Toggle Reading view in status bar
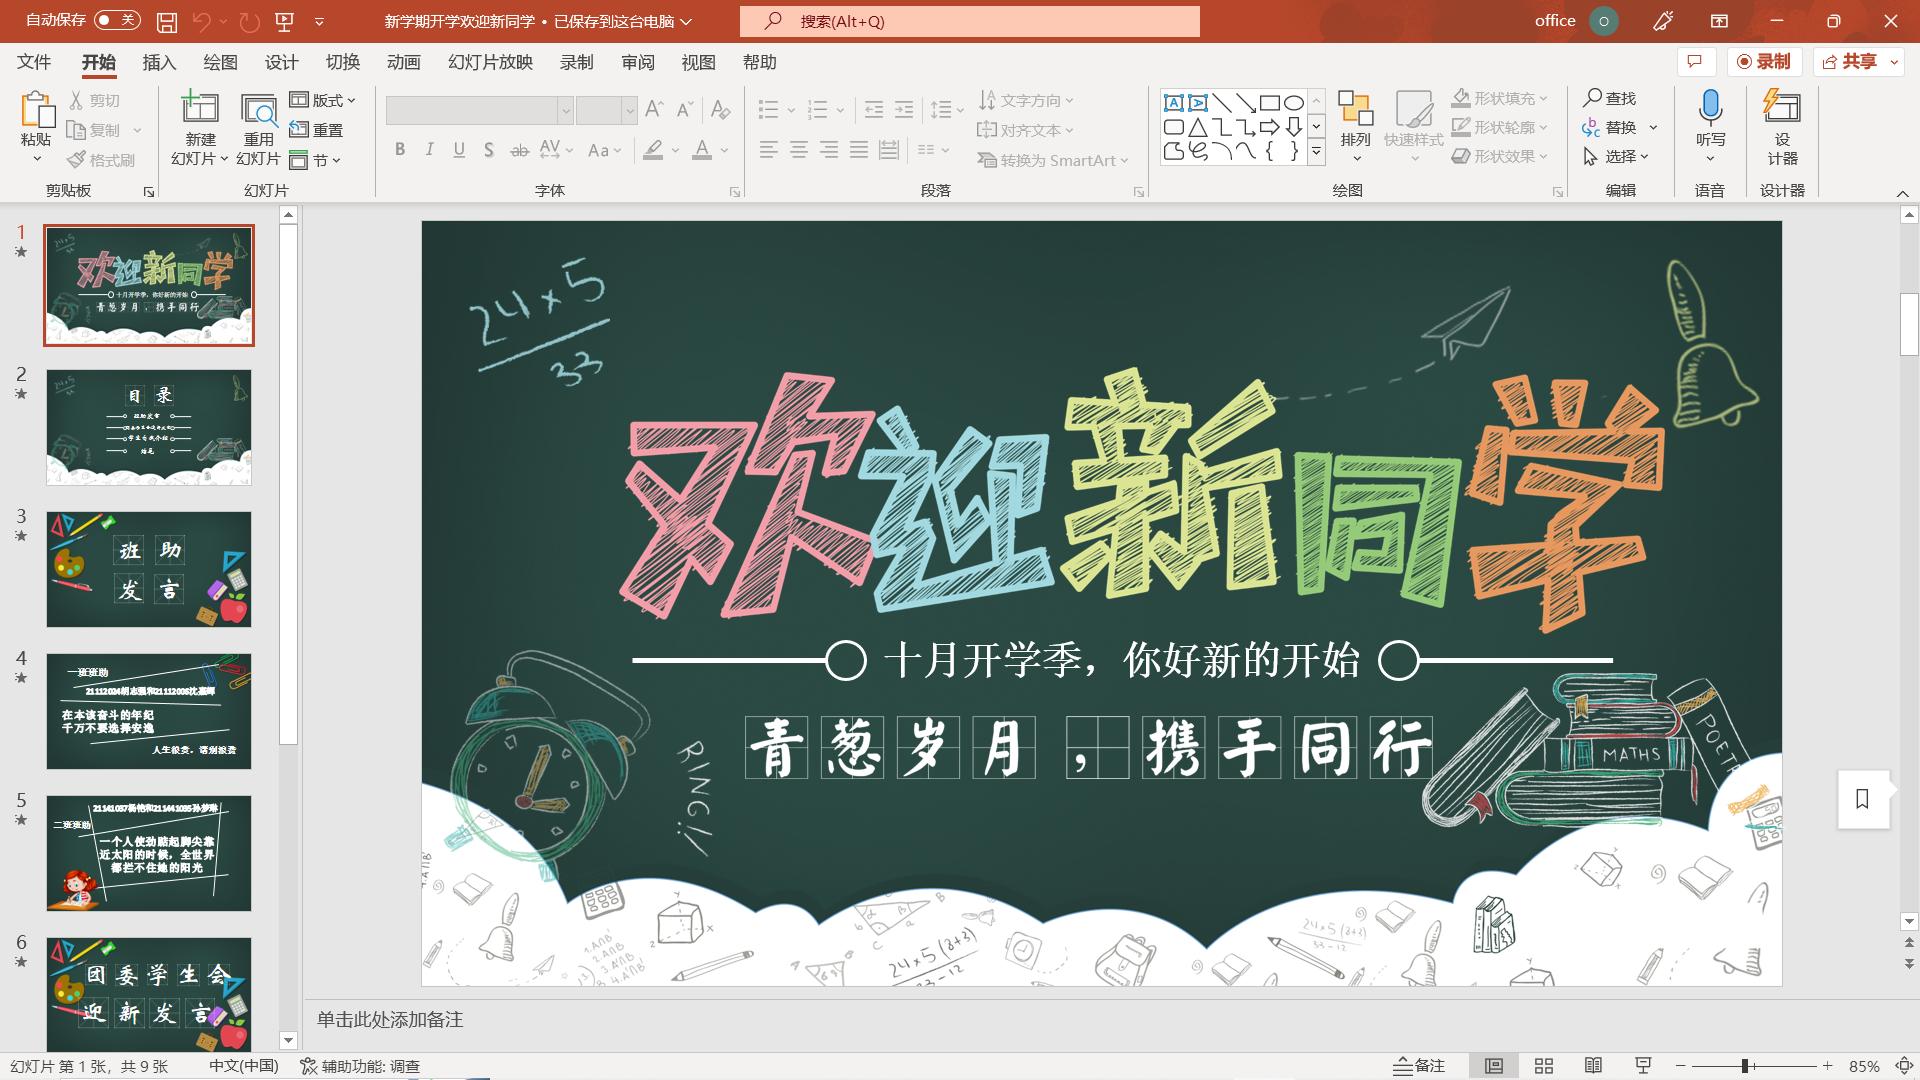 (x=1593, y=1066)
